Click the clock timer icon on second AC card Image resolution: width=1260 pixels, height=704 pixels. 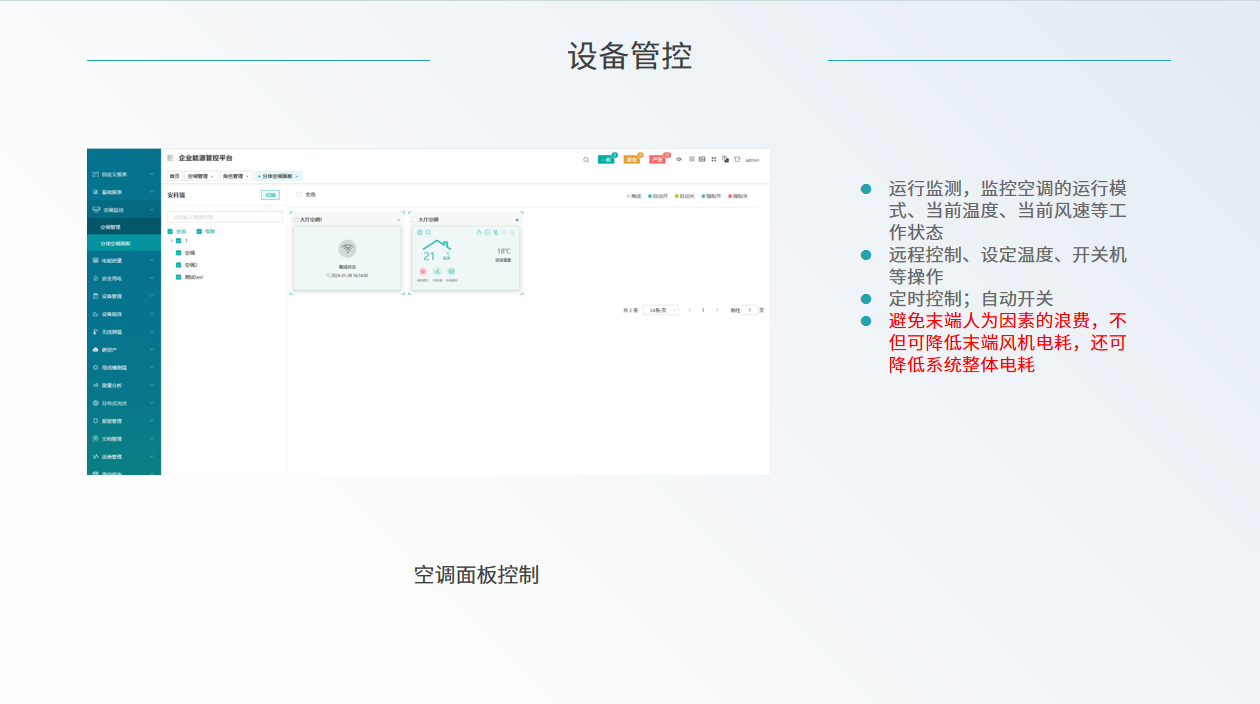487,232
